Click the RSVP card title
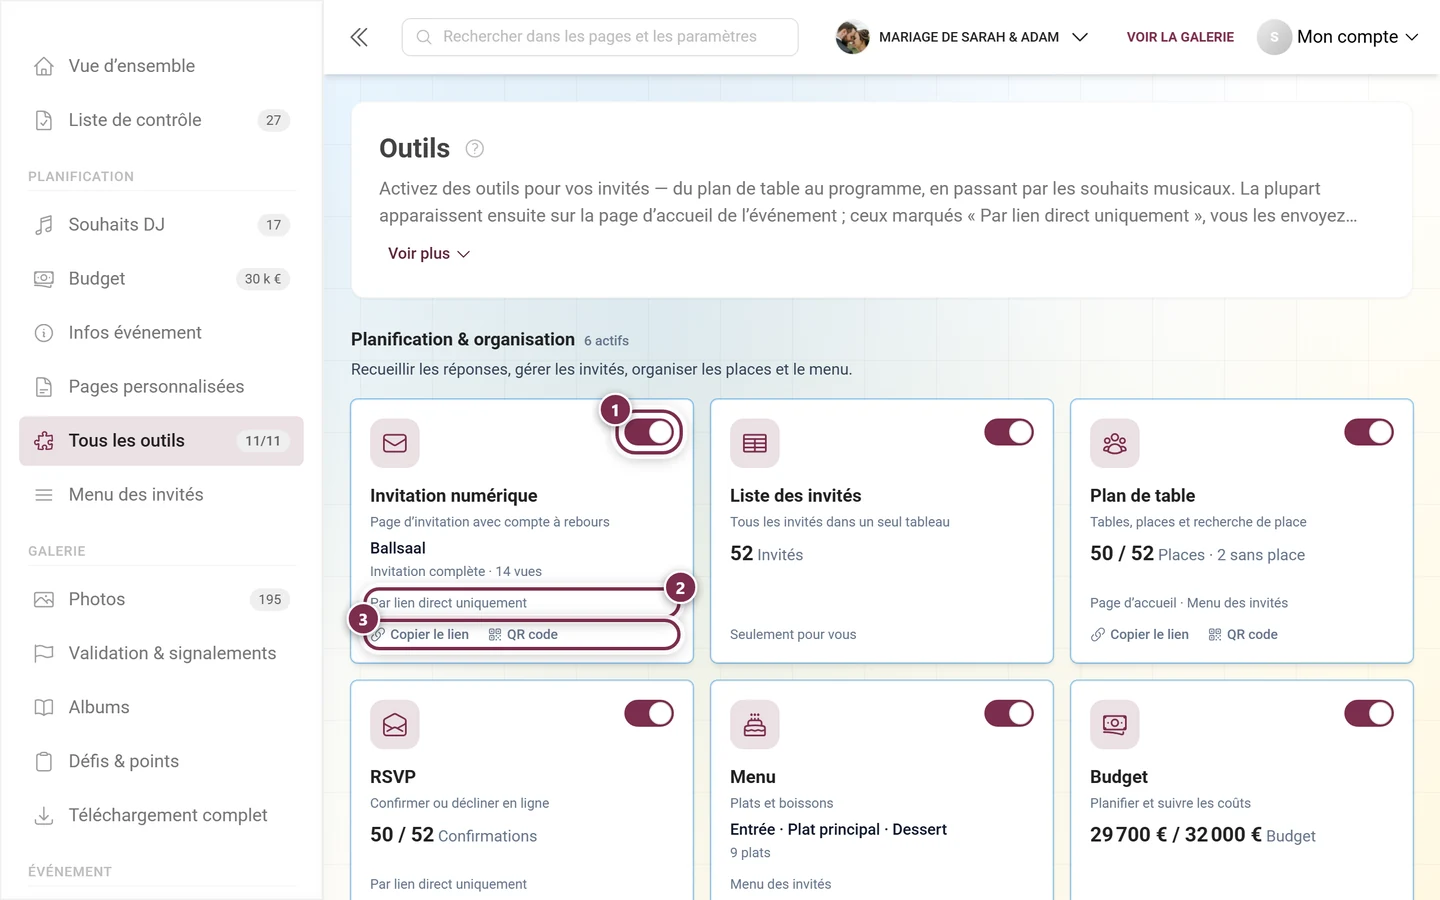This screenshot has width=1440, height=900. [393, 777]
